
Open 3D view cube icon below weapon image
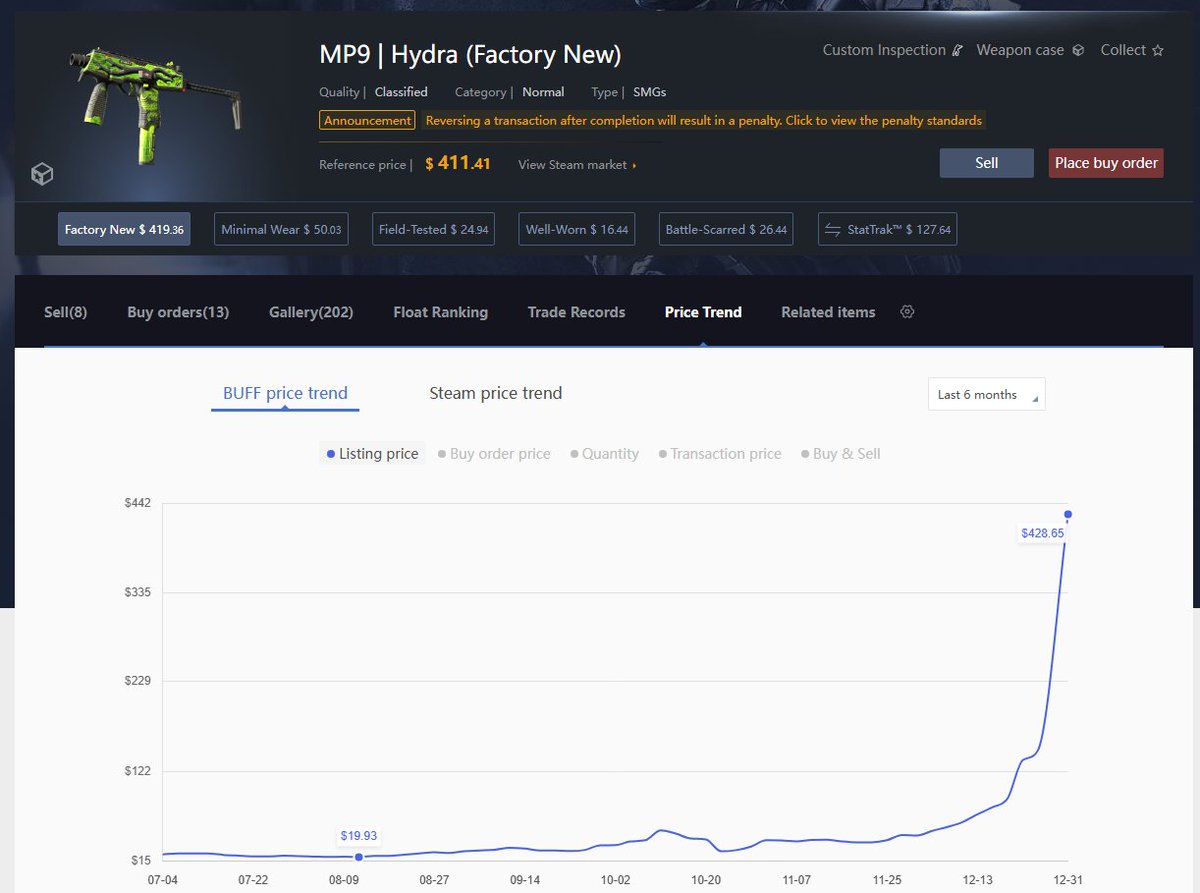point(41,175)
